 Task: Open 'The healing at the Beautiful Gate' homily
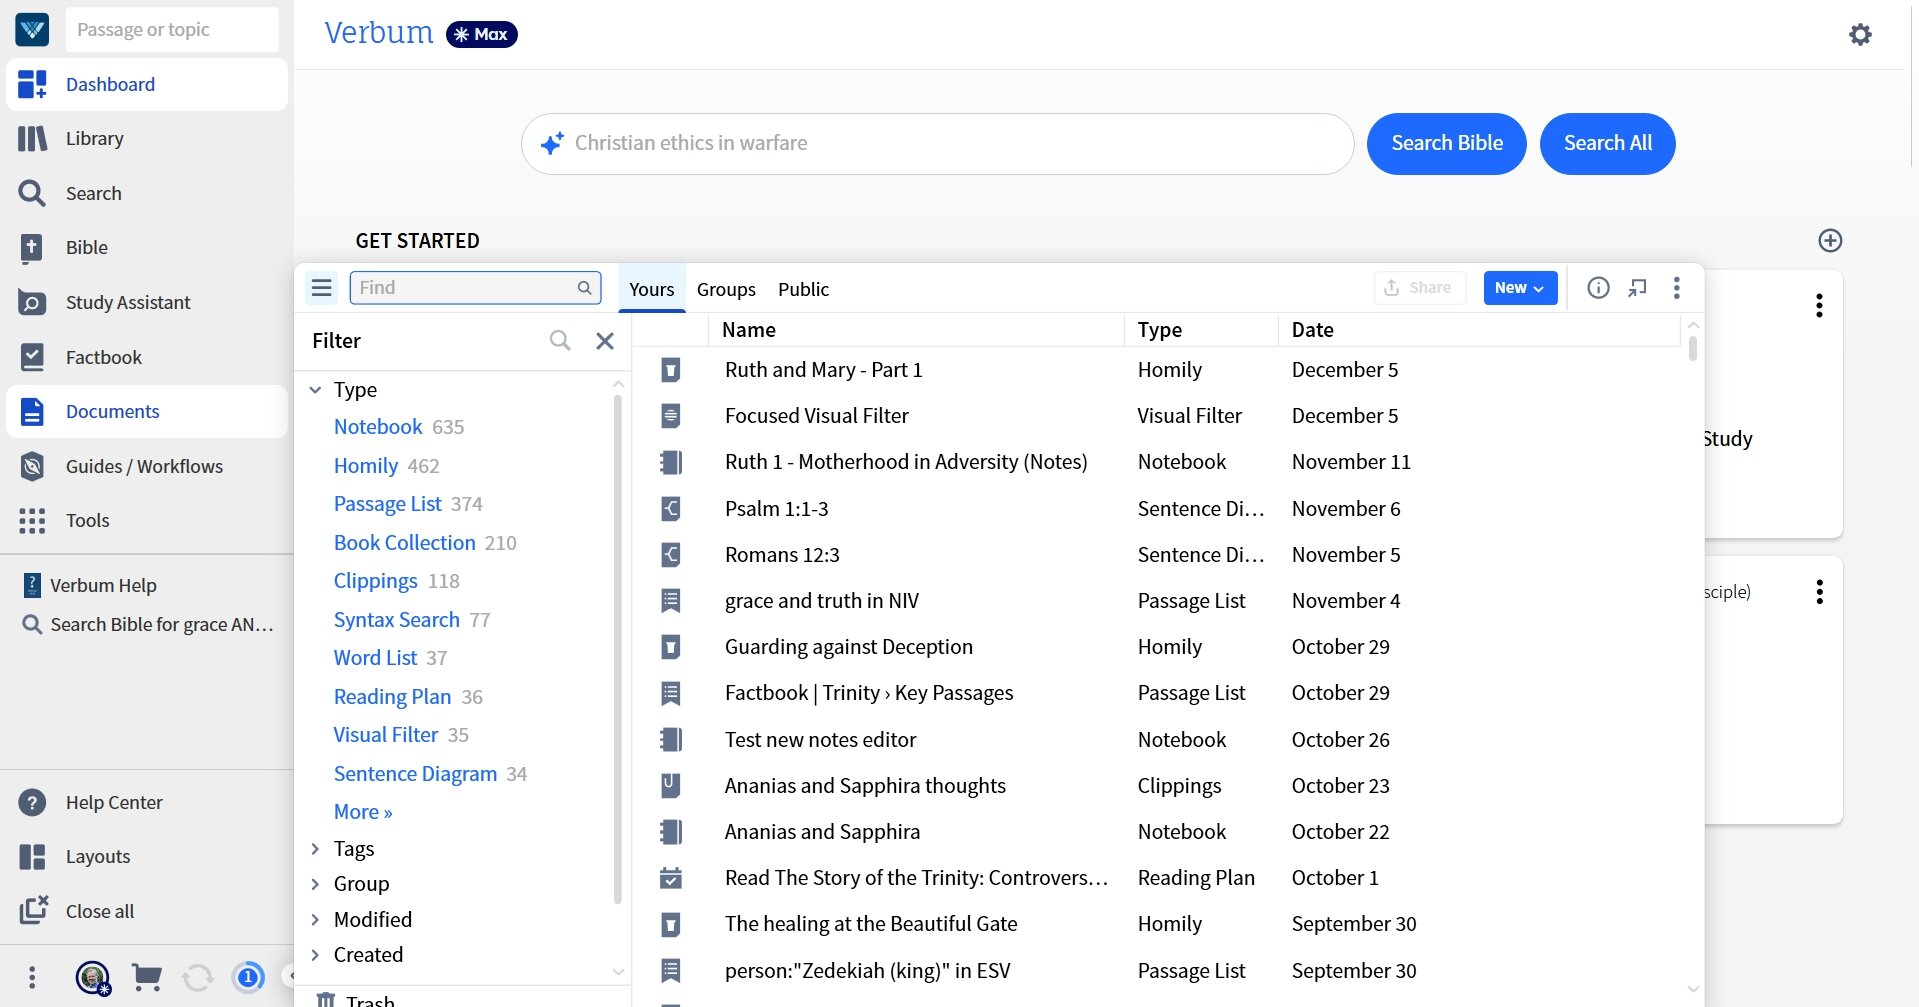pos(871,924)
